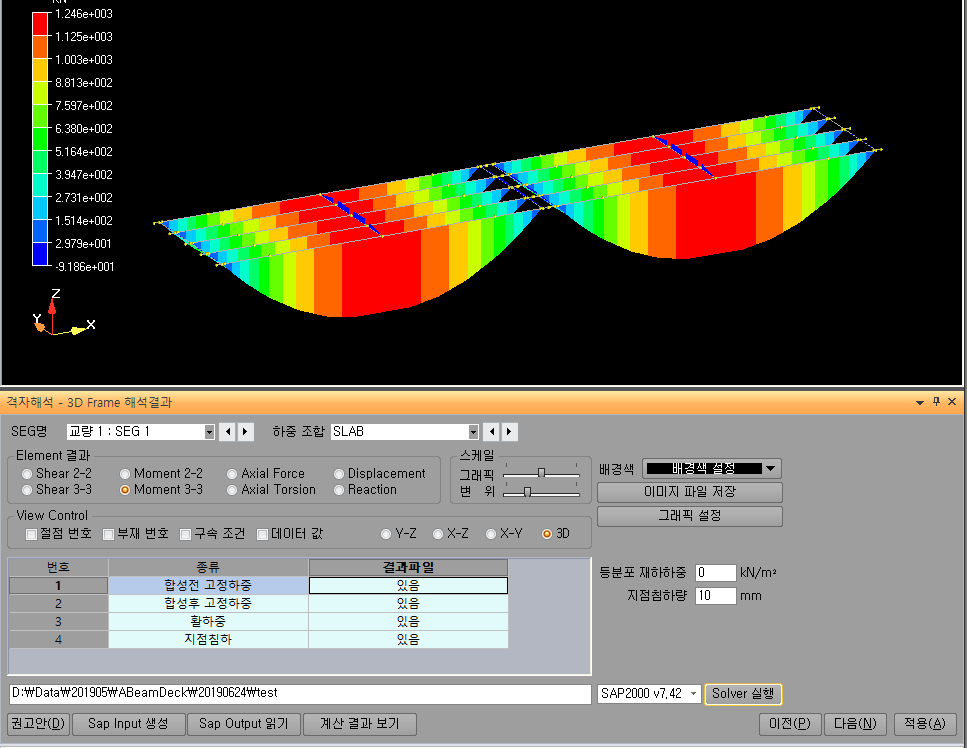Click 지점침하량 input field showing 10
Screen dimensions: 967x748
coord(715,596)
